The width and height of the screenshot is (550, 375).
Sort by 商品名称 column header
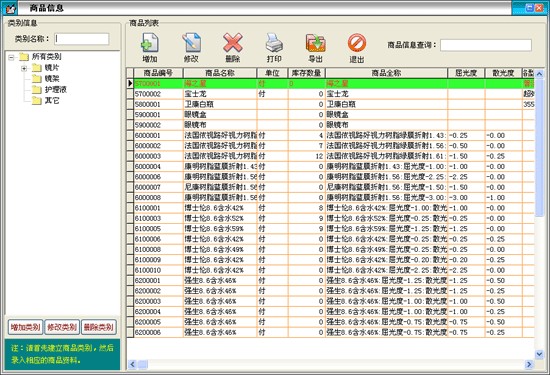tap(220, 73)
